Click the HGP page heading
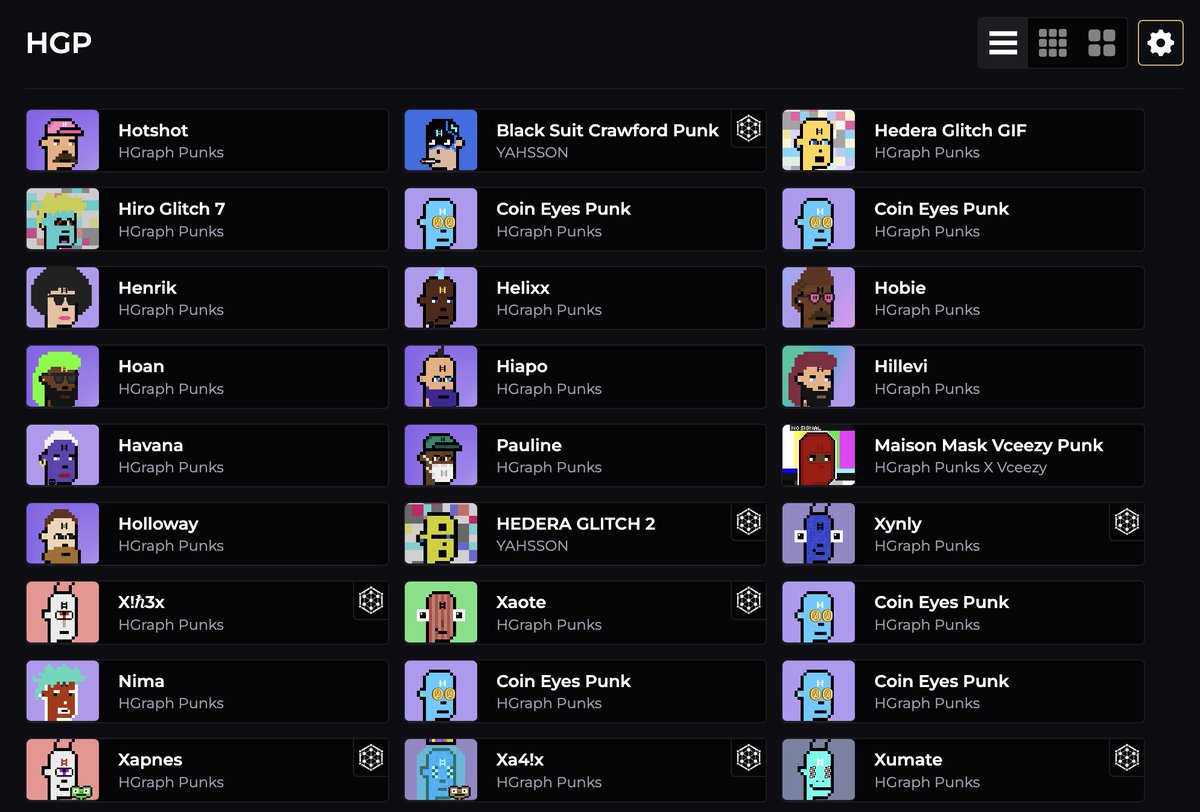 59,43
